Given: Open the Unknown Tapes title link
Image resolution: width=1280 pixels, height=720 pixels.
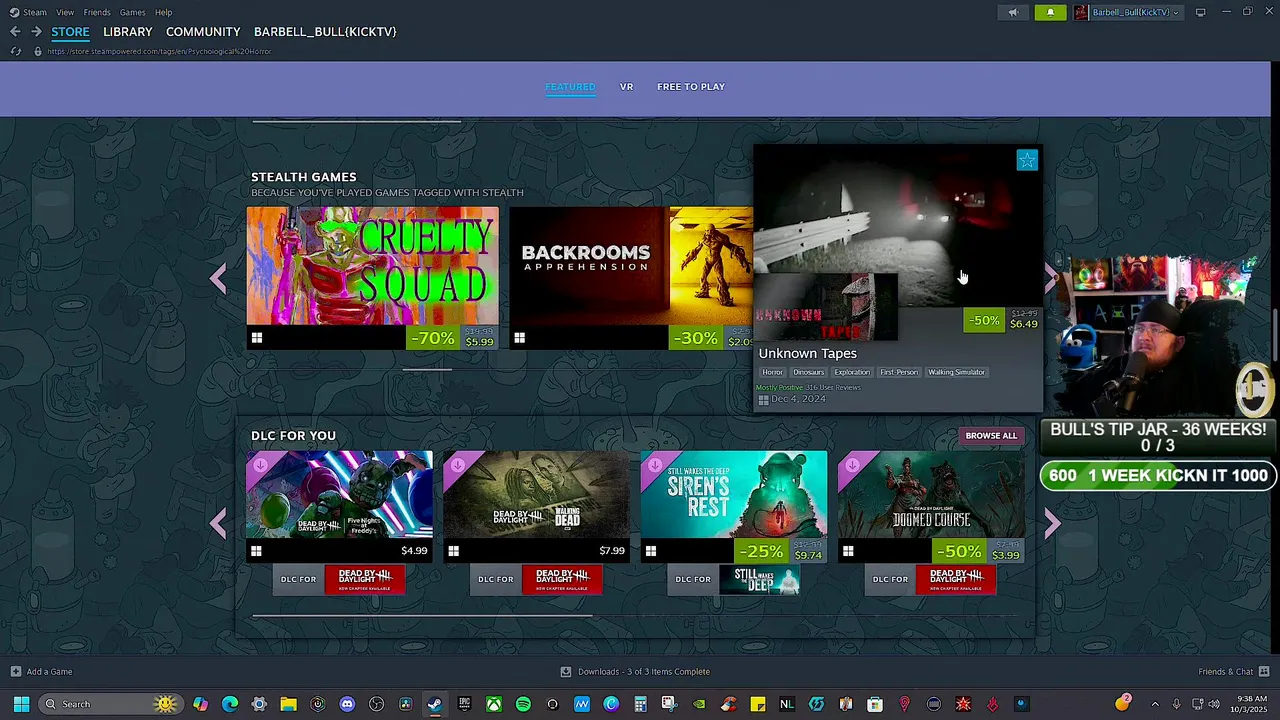Looking at the screenshot, I should click(808, 354).
